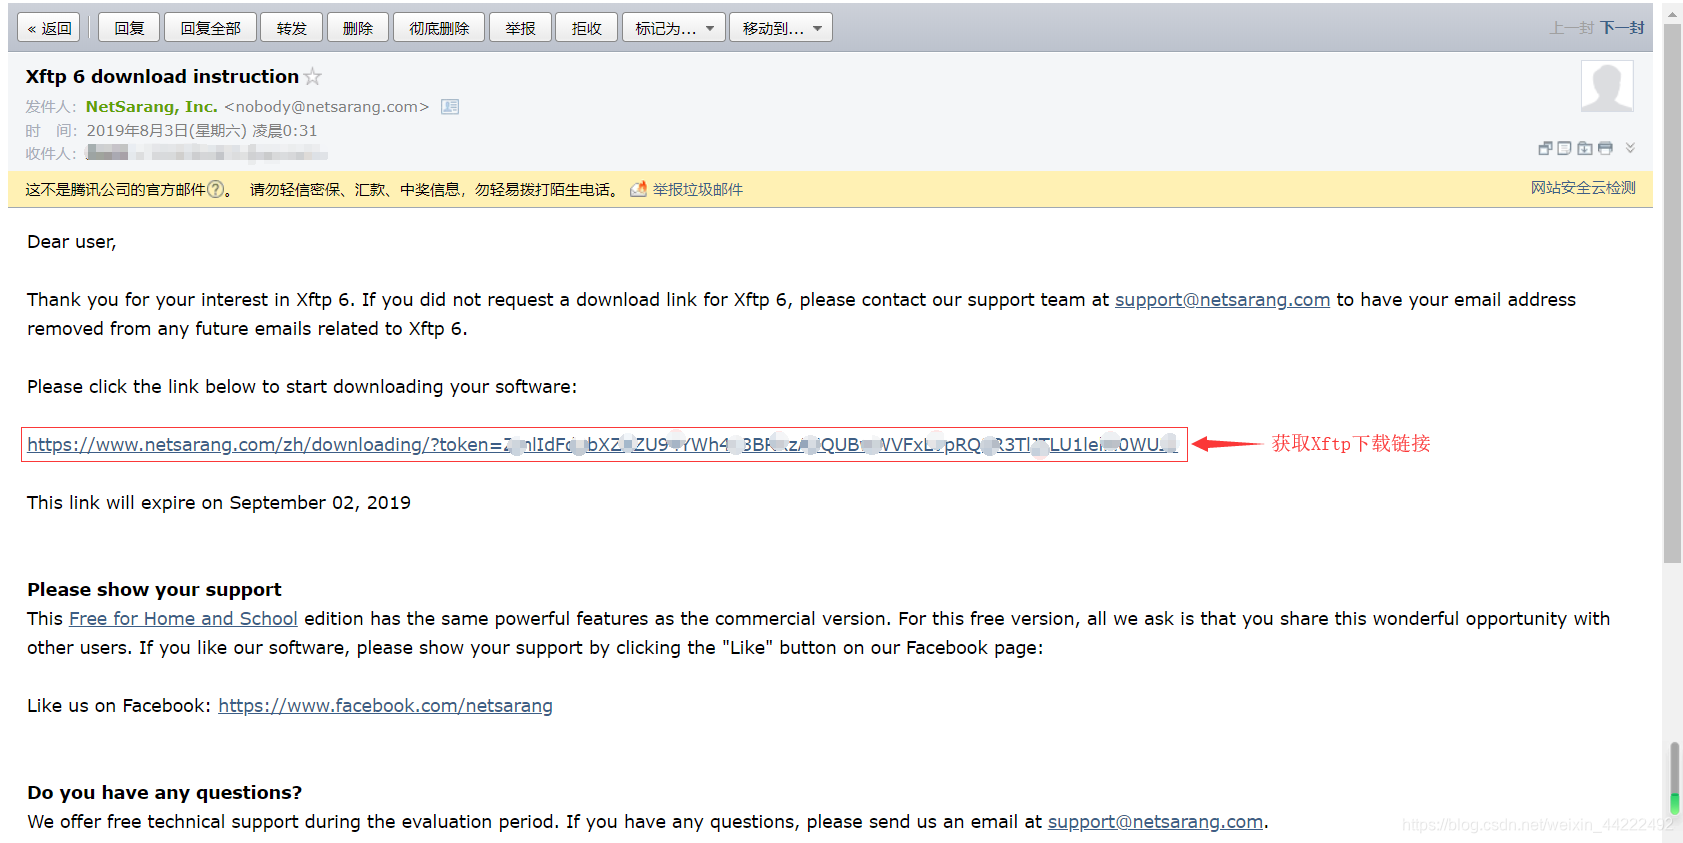
Task: Star the Xftp 6 download instruction email
Action: pos(313,76)
